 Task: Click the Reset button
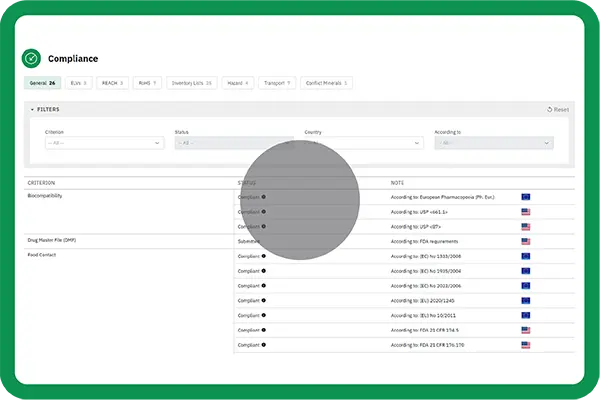click(x=558, y=109)
